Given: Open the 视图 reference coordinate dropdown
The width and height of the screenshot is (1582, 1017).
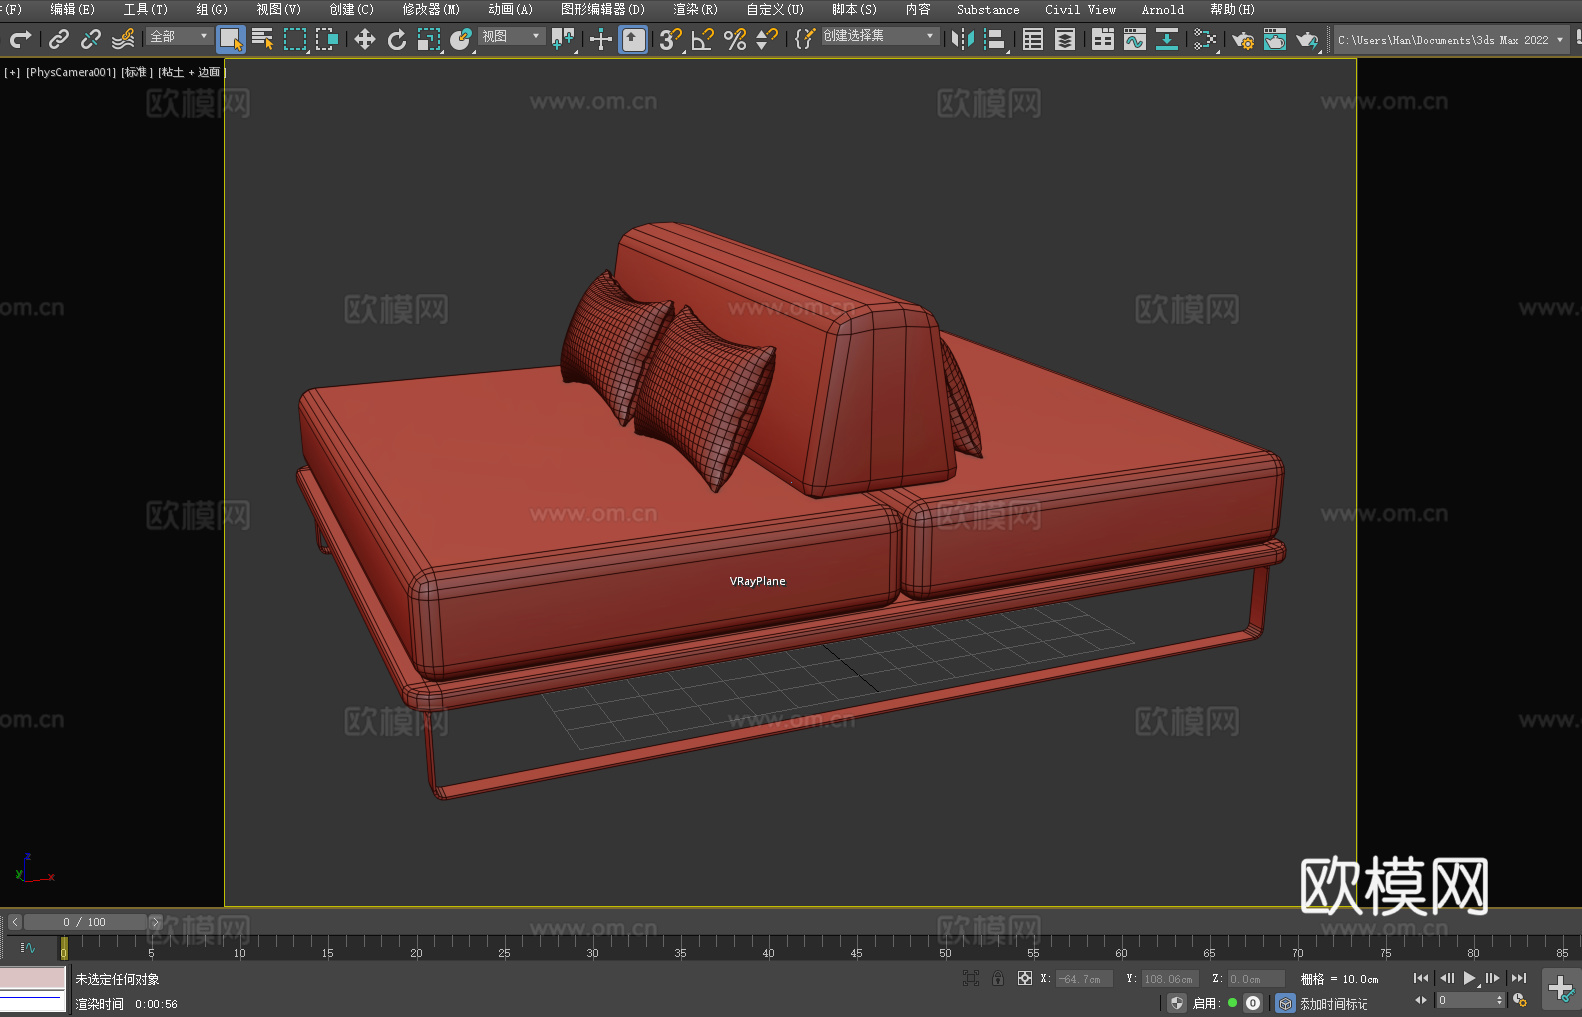Looking at the screenshot, I should point(510,37).
